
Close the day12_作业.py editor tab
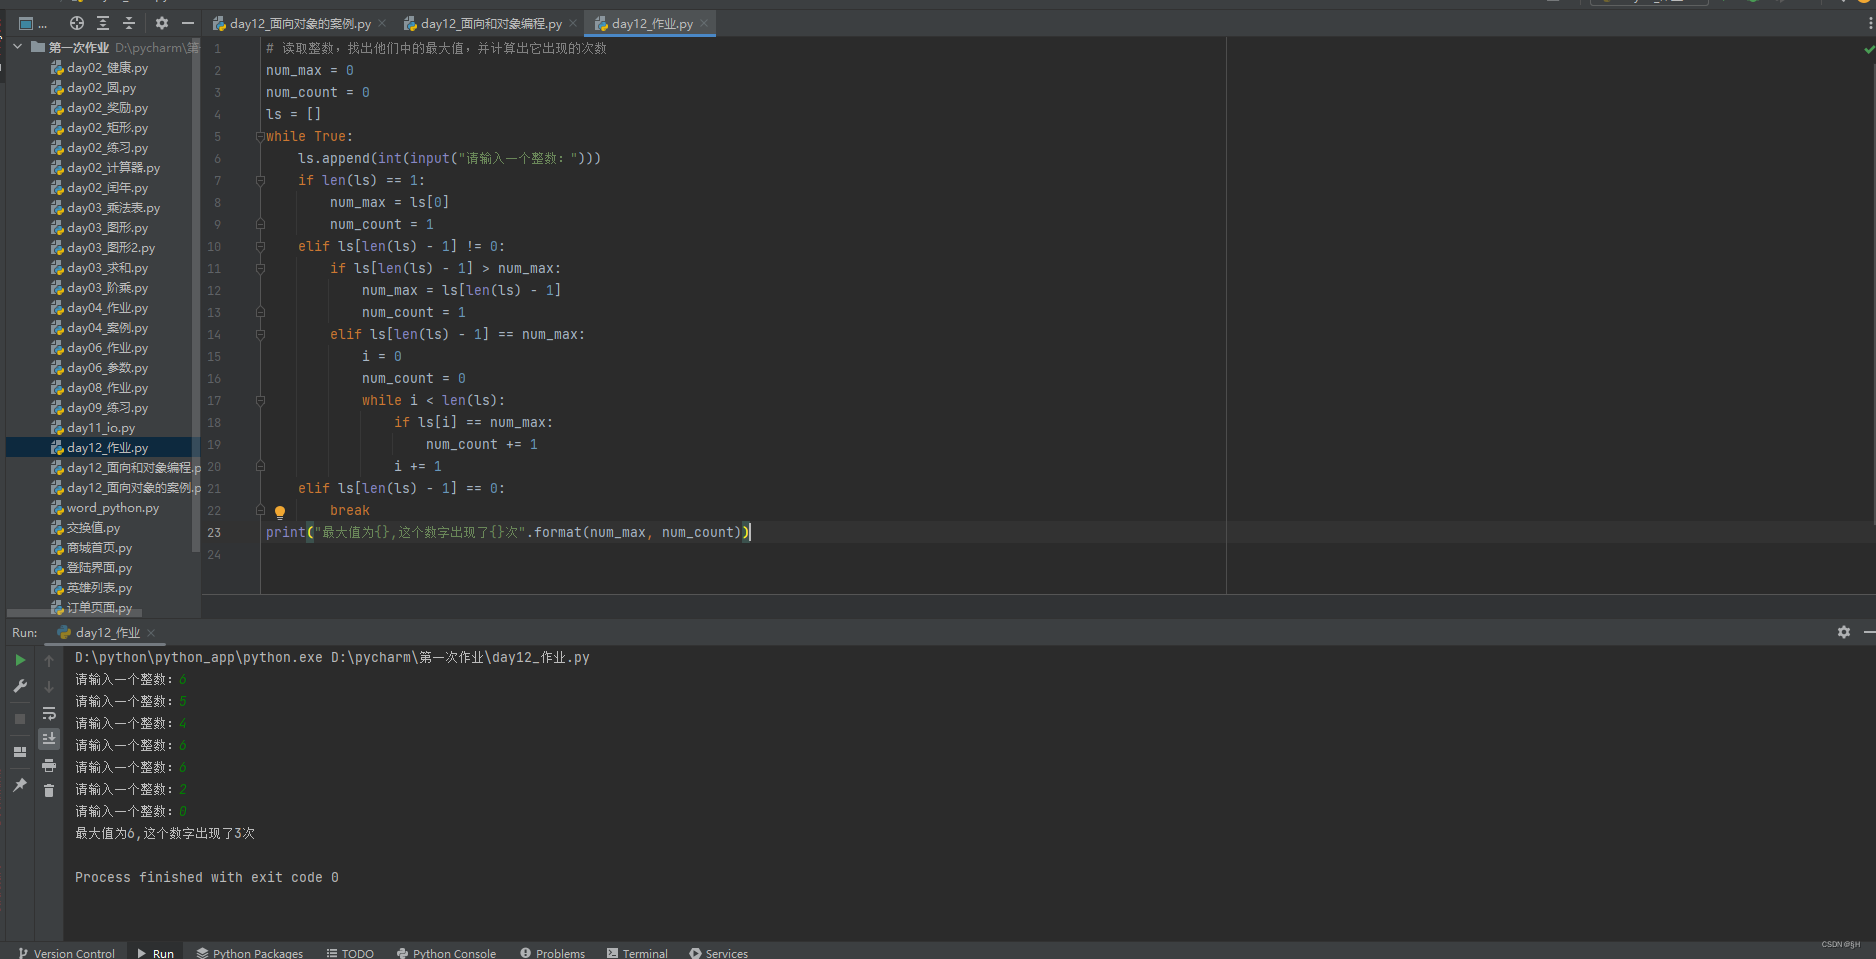click(x=704, y=23)
